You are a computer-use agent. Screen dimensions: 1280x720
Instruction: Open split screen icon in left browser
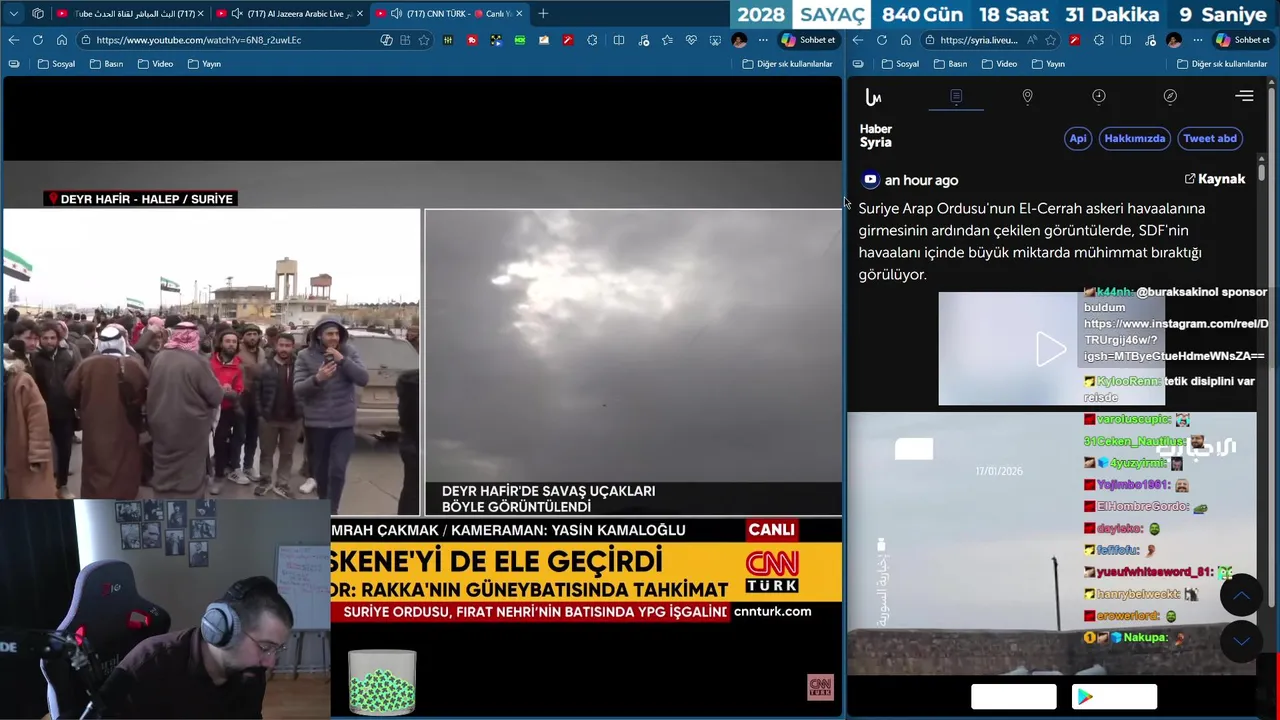[619, 40]
